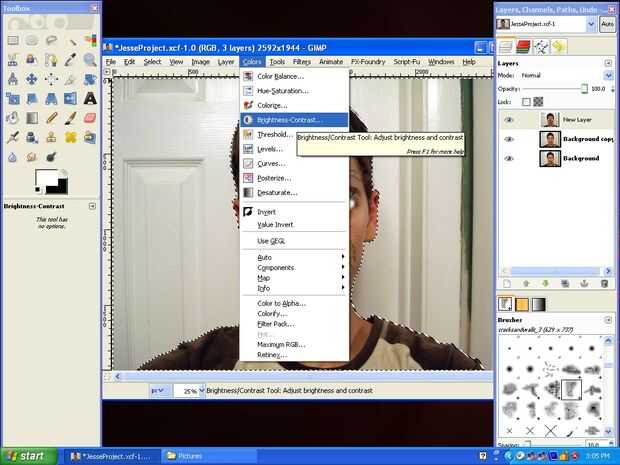
Task: Select the Alignment tool
Action: click(x=51, y=79)
